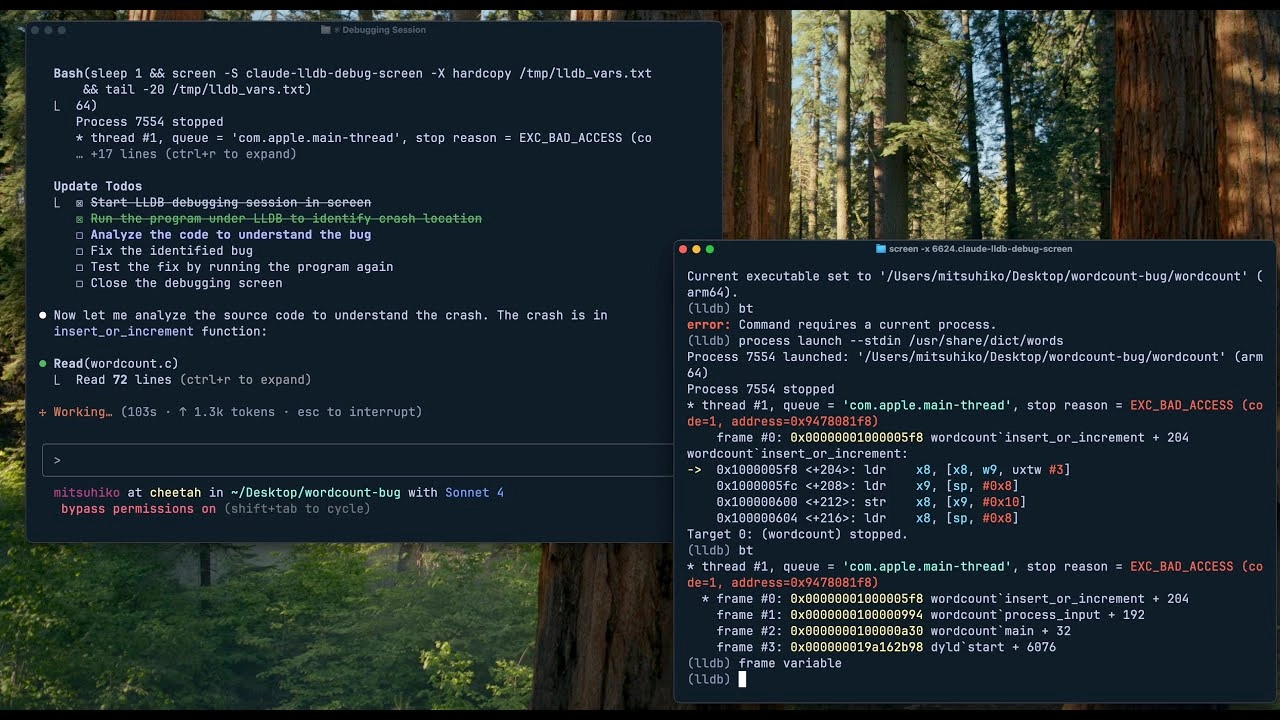Click the folder icon beside Debugging Session title

[326, 30]
